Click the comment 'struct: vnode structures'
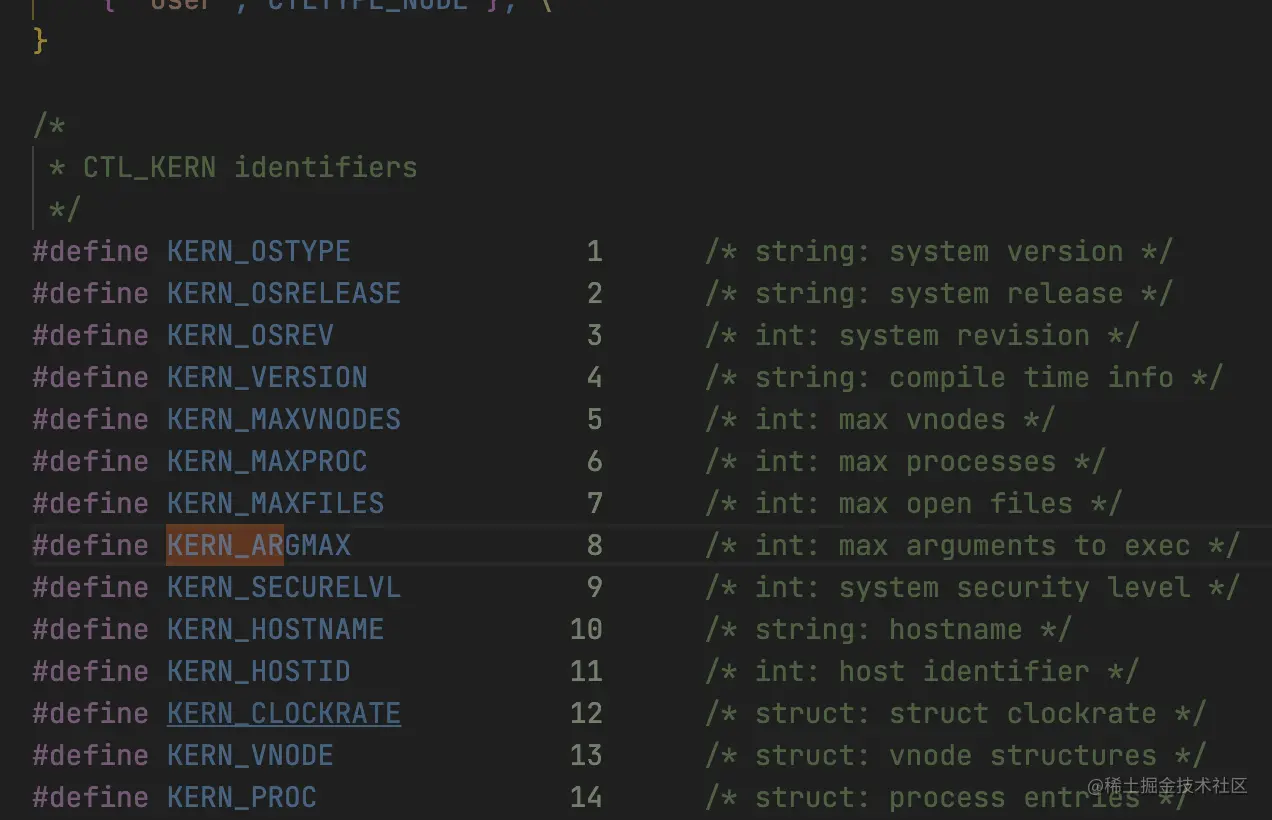The height and width of the screenshot is (820, 1272). 956,755
